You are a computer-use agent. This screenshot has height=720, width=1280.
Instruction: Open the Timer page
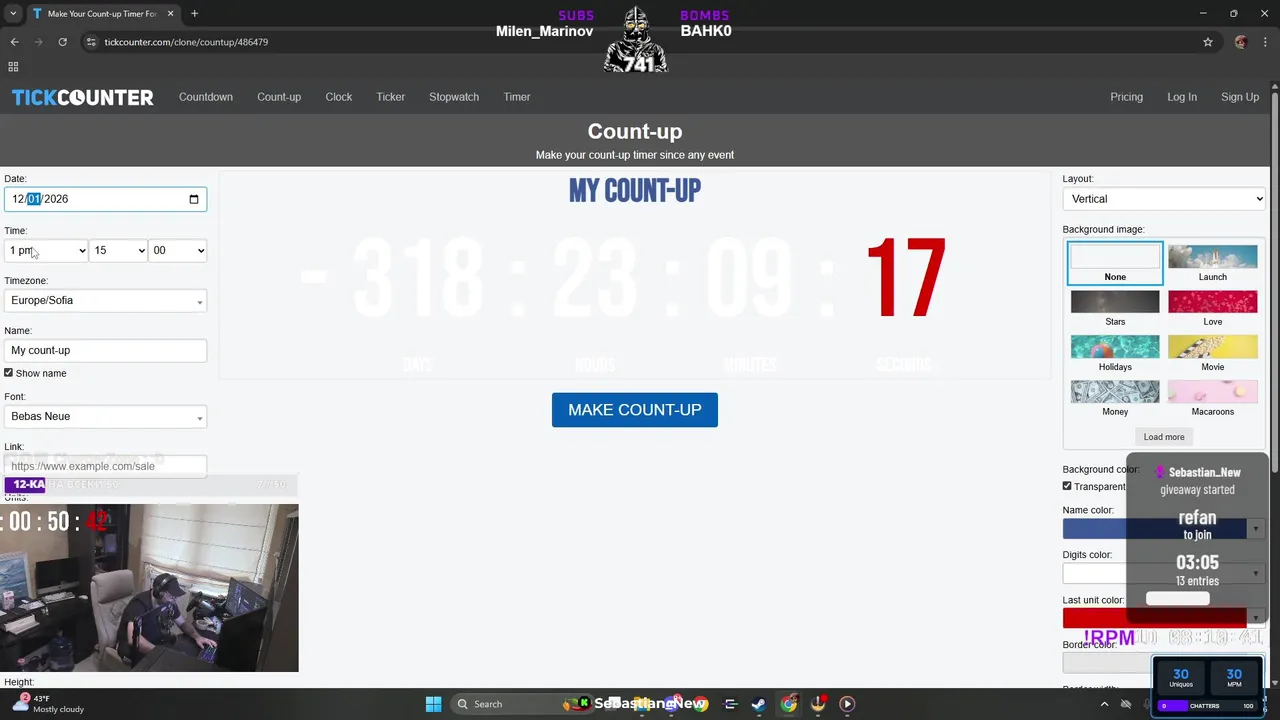pos(517,97)
